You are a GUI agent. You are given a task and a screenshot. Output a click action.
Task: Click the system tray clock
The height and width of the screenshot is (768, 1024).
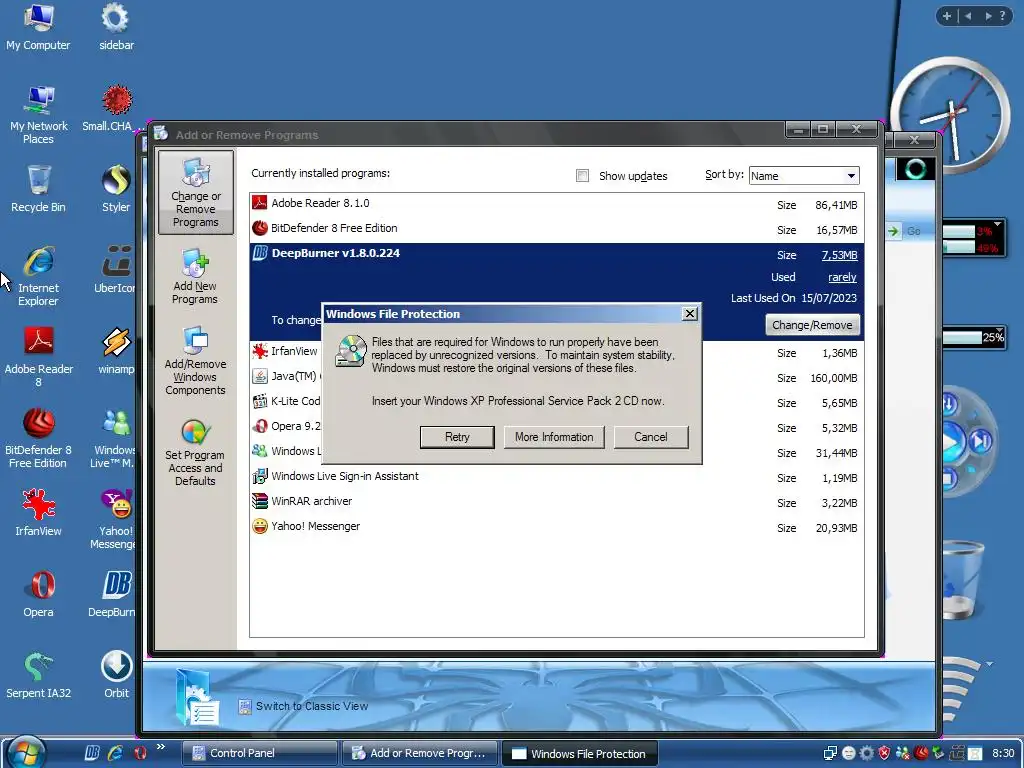point(1003,753)
